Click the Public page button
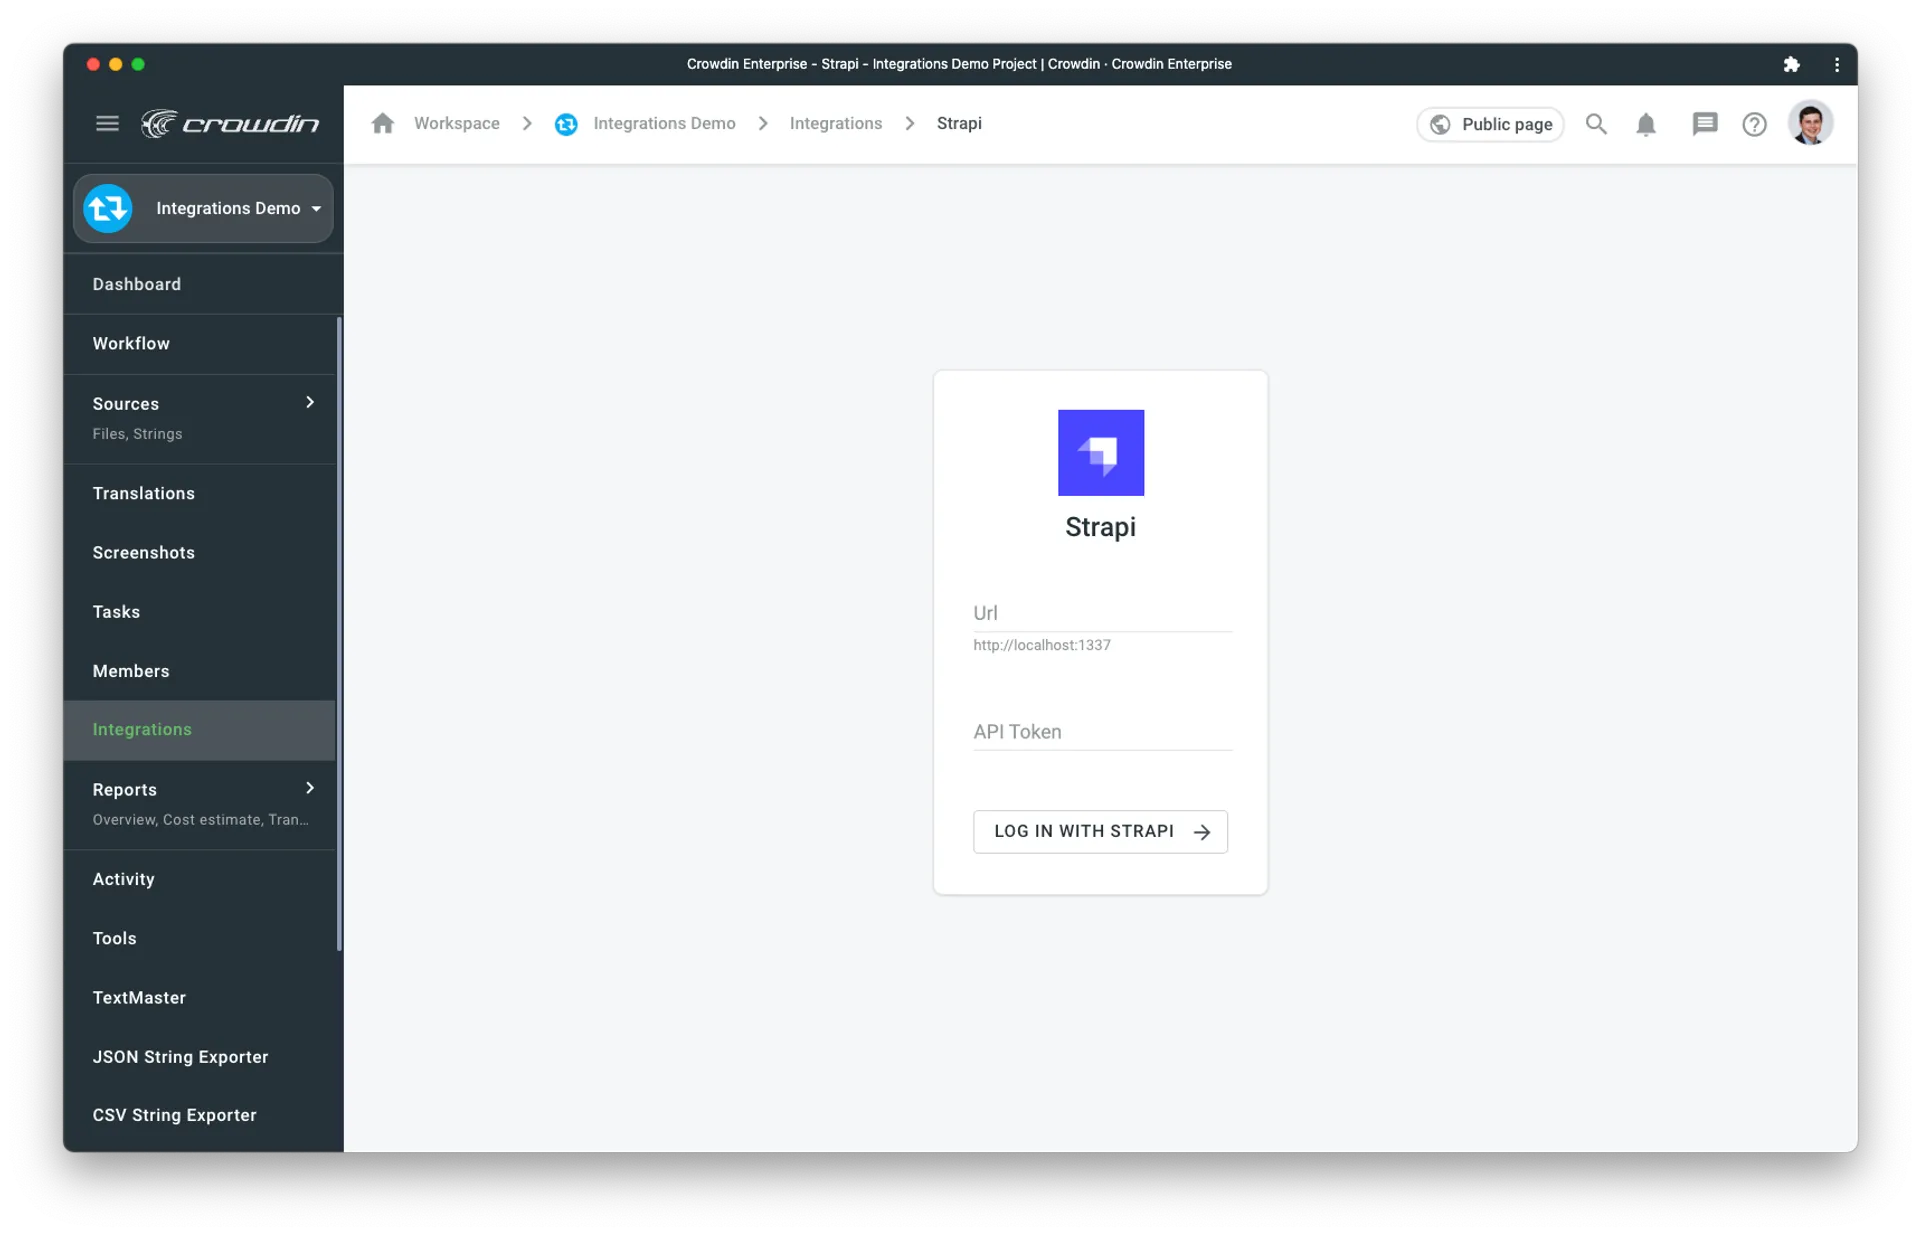1920x1235 pixels. 1490,124
